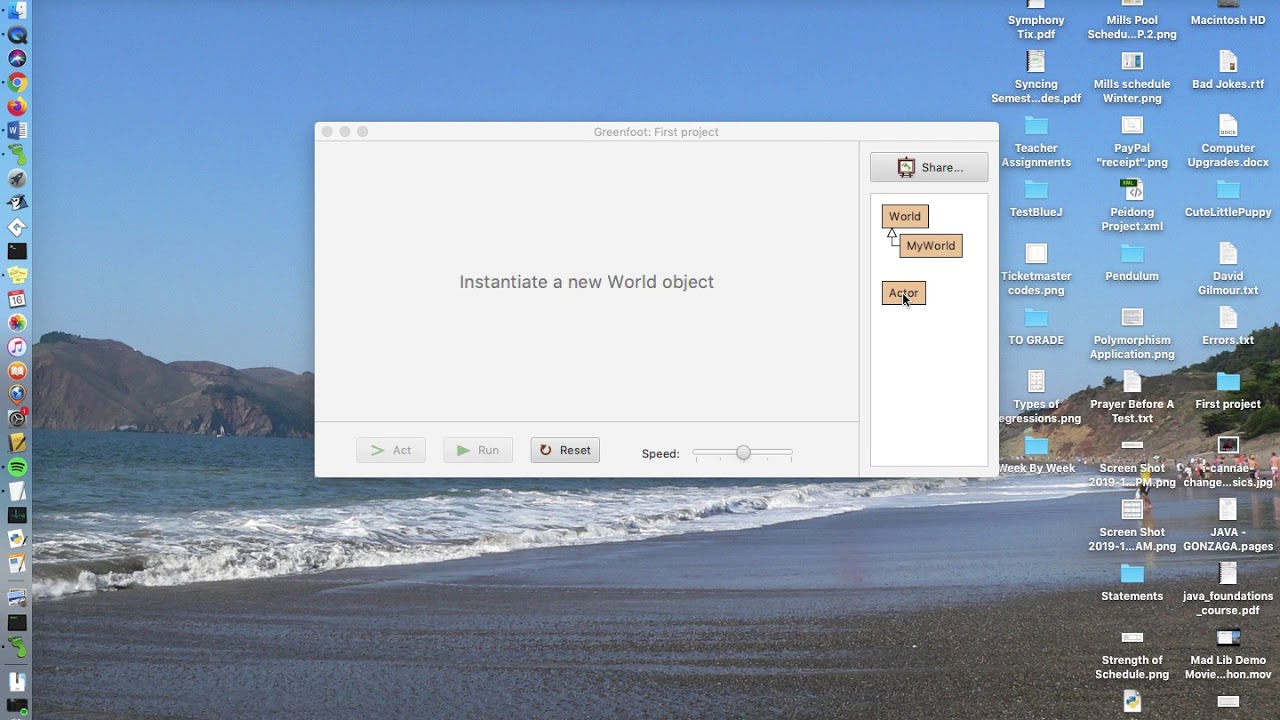Open Terminal from the dock

17,251
